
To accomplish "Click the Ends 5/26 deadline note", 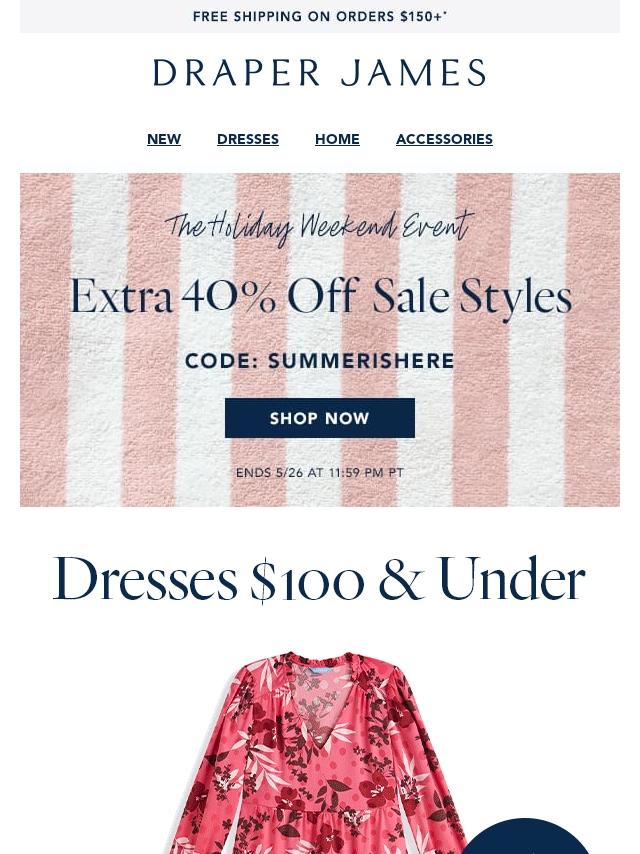I will pyautogui.click(x=320, y=473).
